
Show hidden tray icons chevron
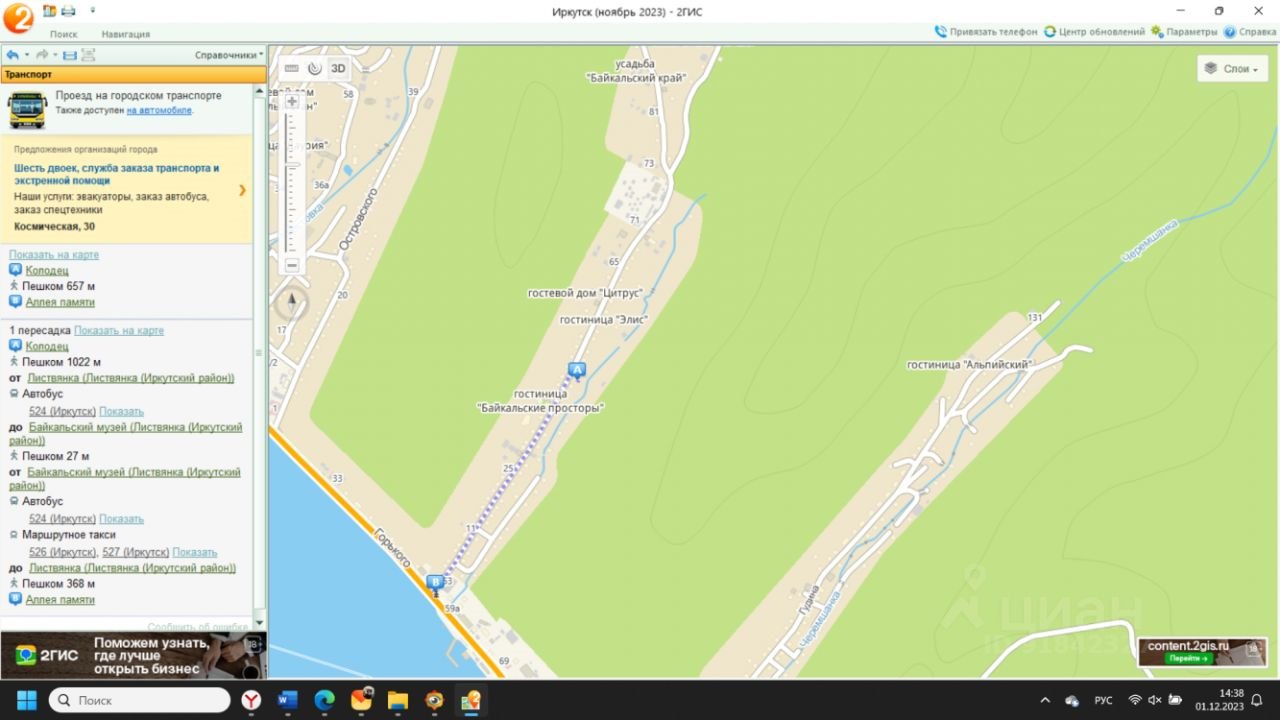1045,700
